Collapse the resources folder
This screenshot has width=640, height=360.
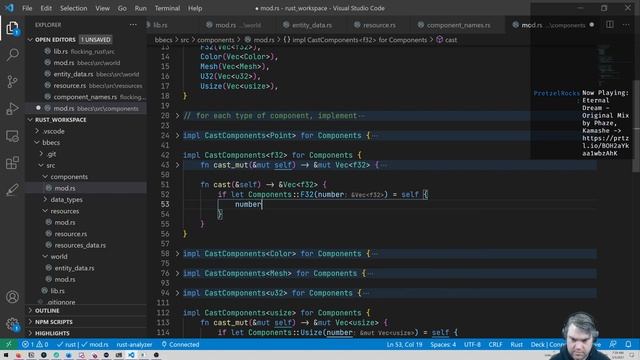[x=64, y=211]
